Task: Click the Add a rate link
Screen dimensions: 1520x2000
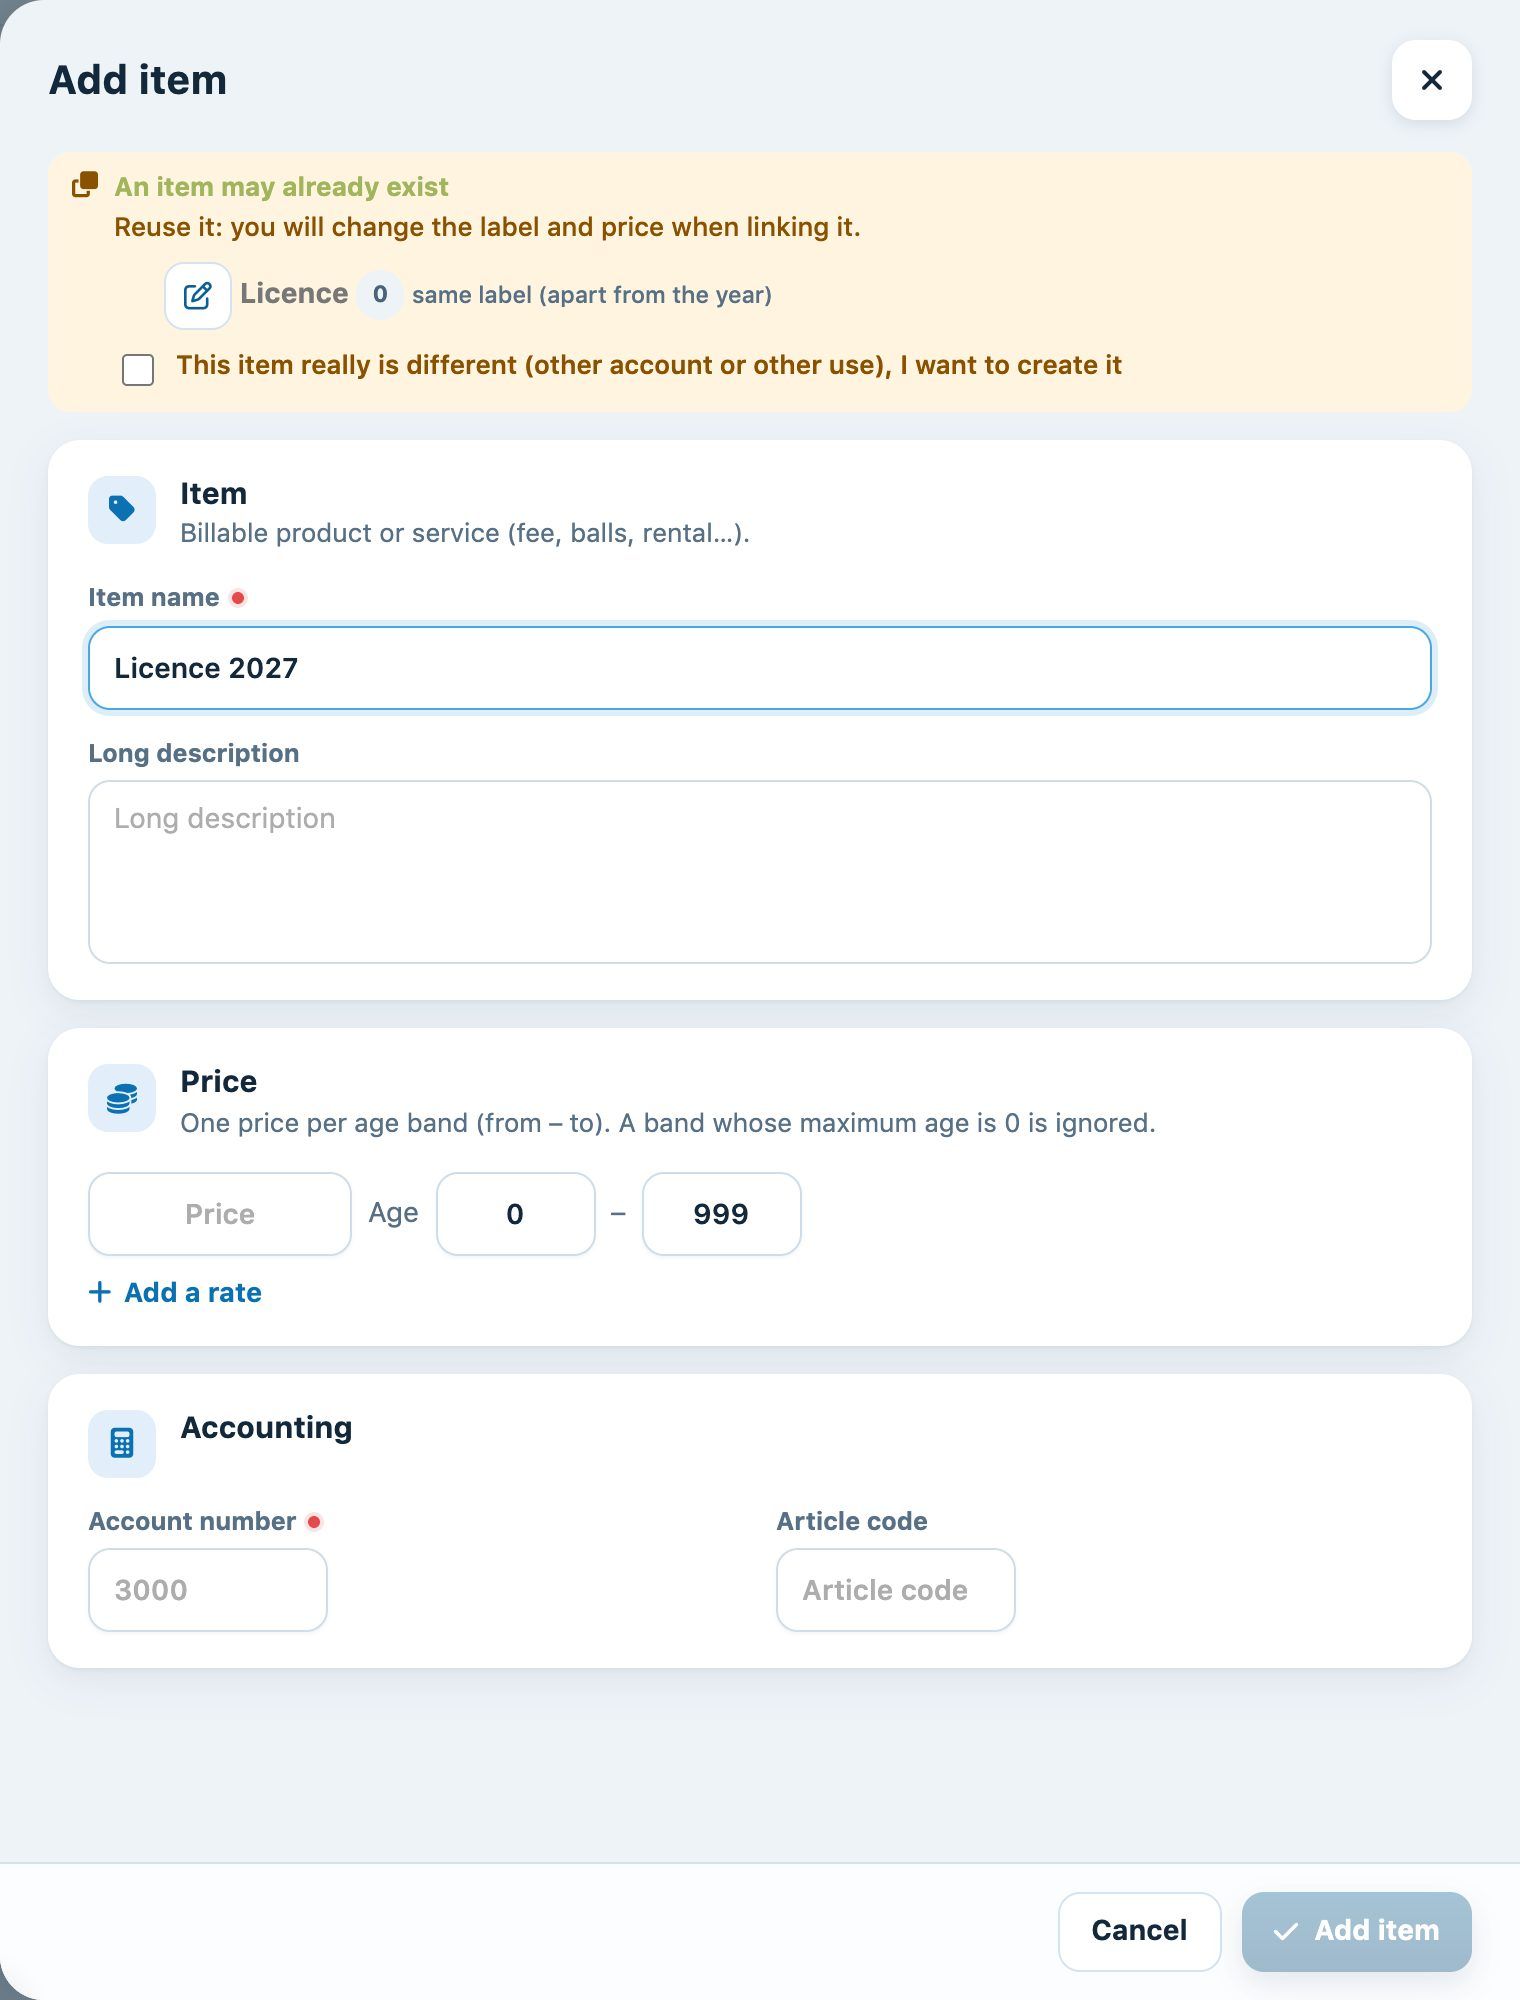Action: (x=175, y=1292)
